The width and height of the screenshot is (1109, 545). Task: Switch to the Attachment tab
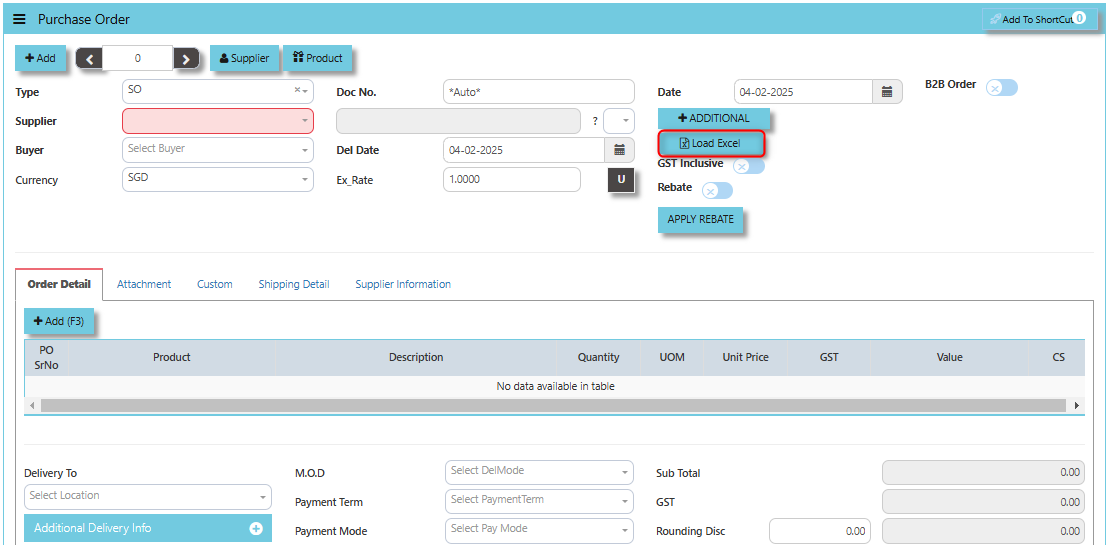(144, 284)
